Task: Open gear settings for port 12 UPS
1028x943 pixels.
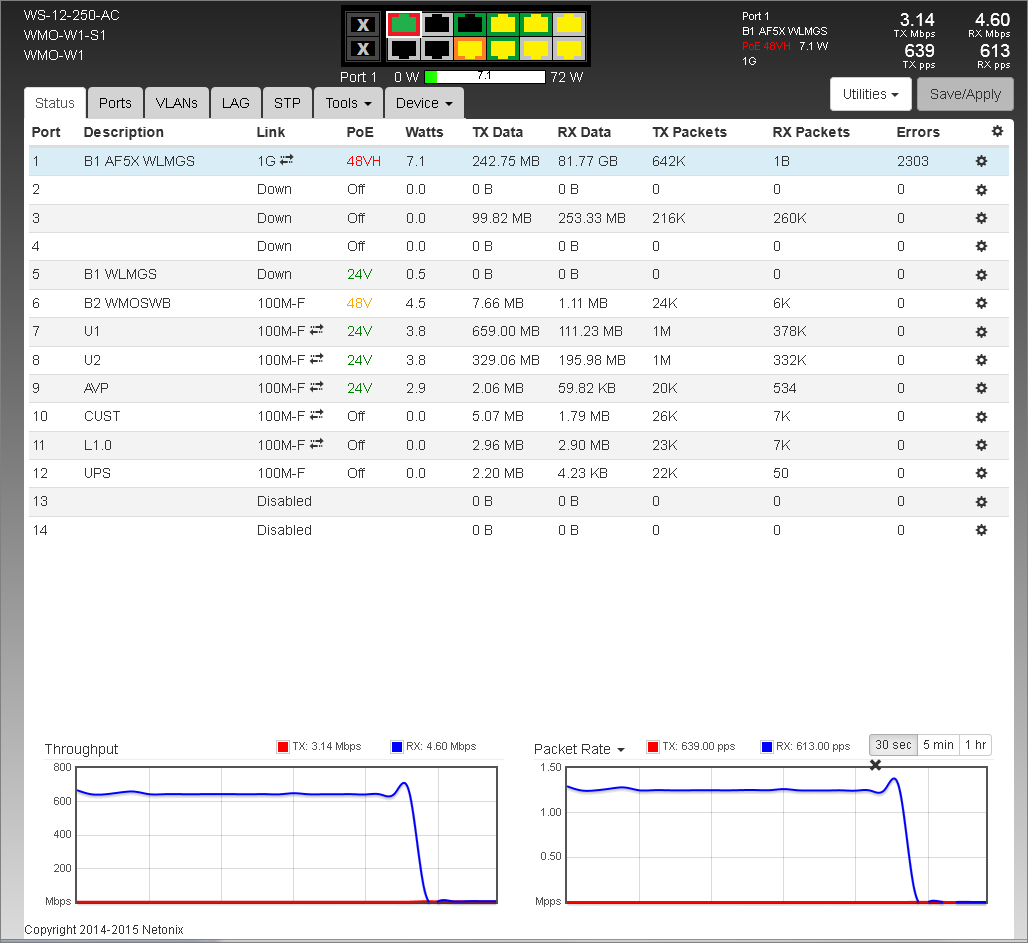Action: tap(981, 473)
